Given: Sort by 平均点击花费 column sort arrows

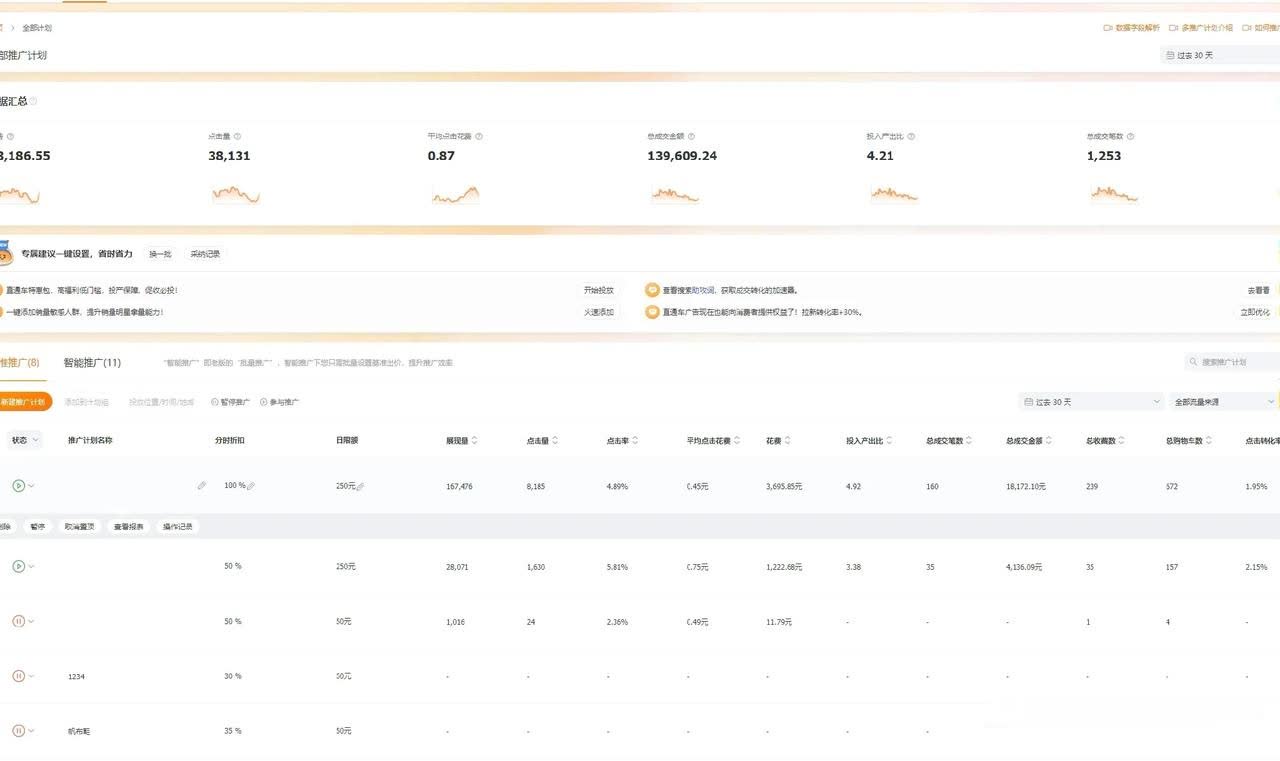Looking at the screenshot, I should click(x=737, y=440).
